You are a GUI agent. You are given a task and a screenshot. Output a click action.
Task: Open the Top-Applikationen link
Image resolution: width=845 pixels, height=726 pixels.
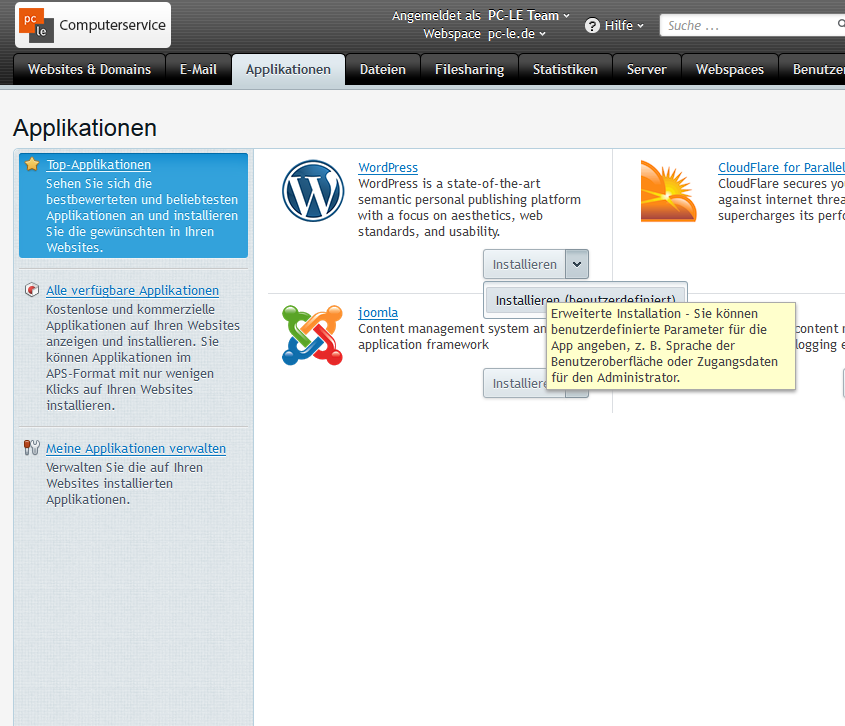tap(99, 164)
